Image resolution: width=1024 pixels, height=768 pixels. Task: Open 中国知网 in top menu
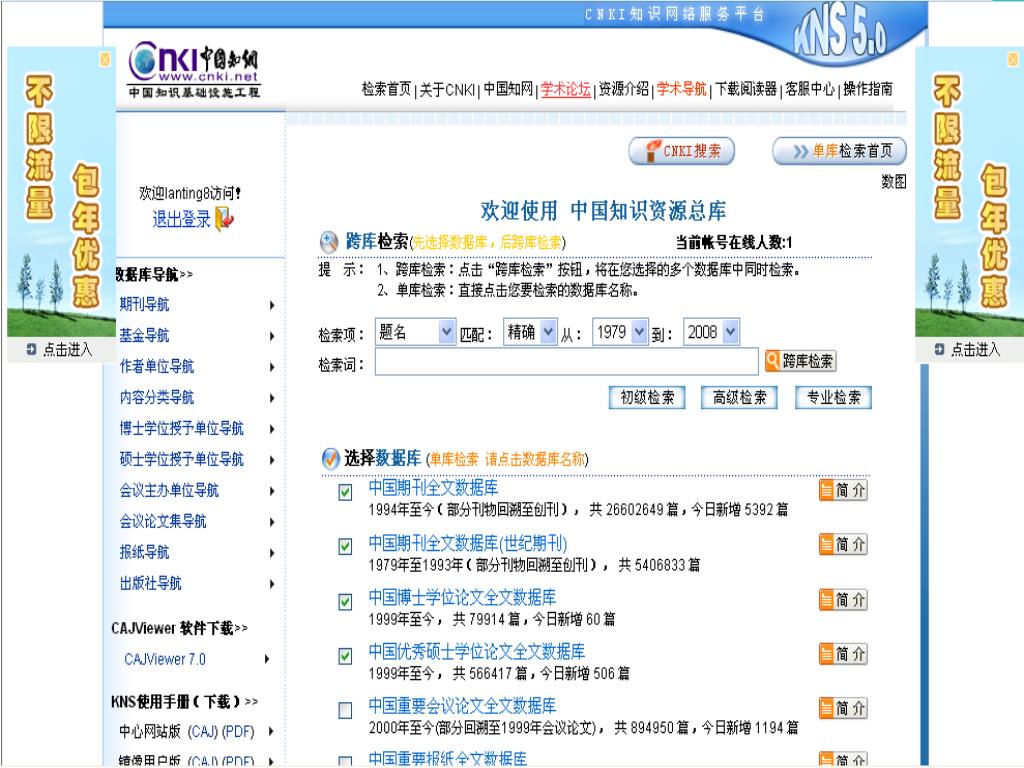click(x=508, y=89)
